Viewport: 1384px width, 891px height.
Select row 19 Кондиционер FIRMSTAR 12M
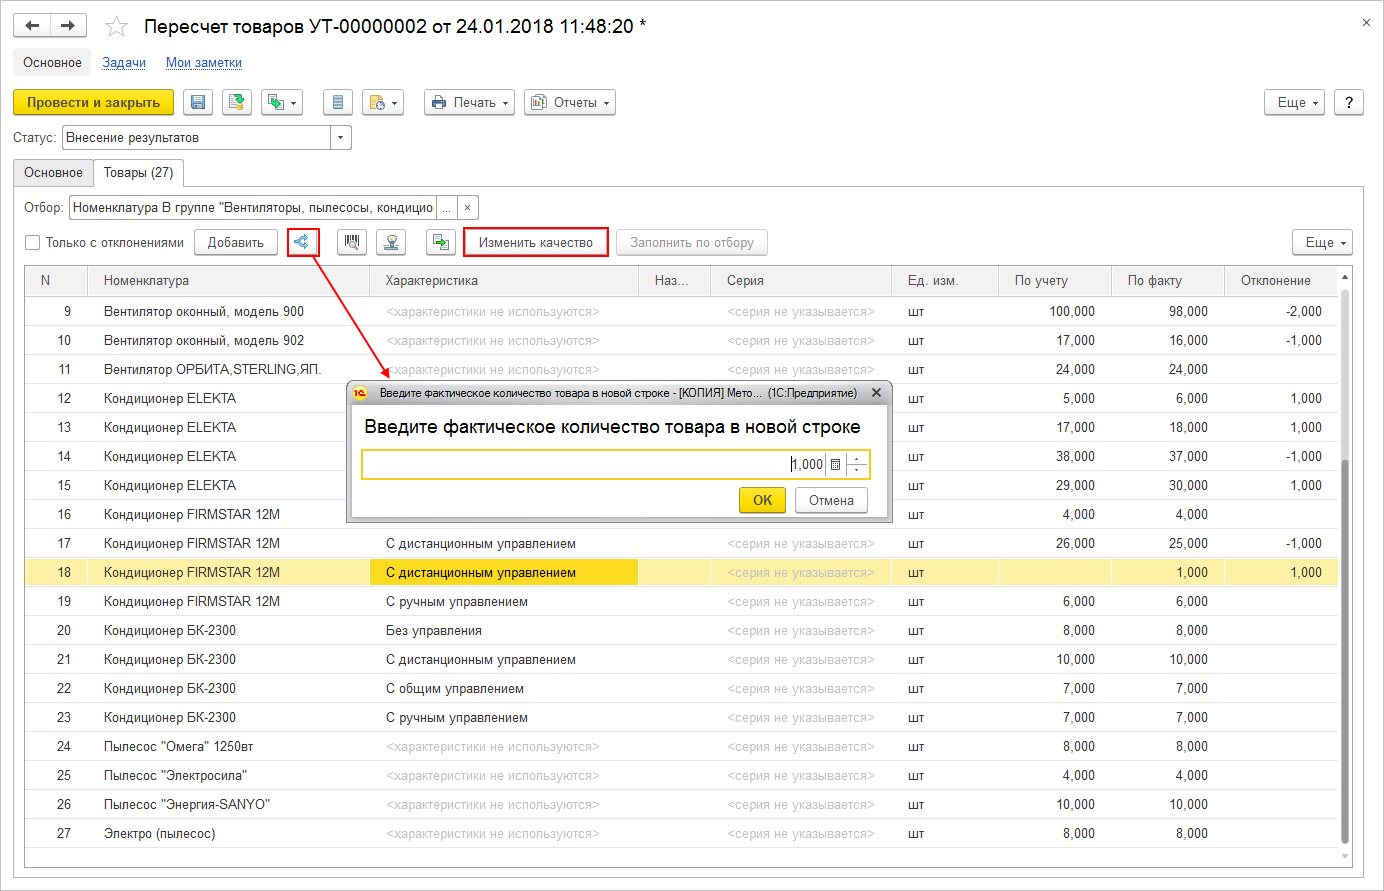pyautogui.click(x=681, y=601)
